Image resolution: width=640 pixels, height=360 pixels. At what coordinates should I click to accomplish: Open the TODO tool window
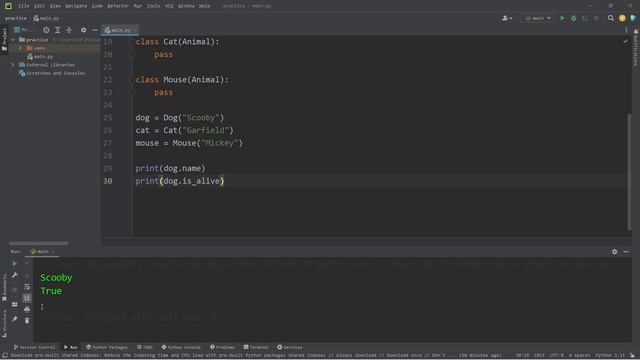point(144,347)
